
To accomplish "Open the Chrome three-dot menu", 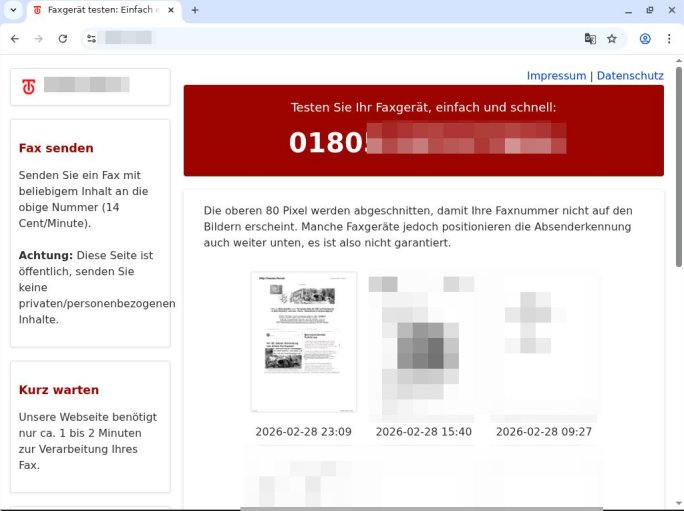I will 669,38.
